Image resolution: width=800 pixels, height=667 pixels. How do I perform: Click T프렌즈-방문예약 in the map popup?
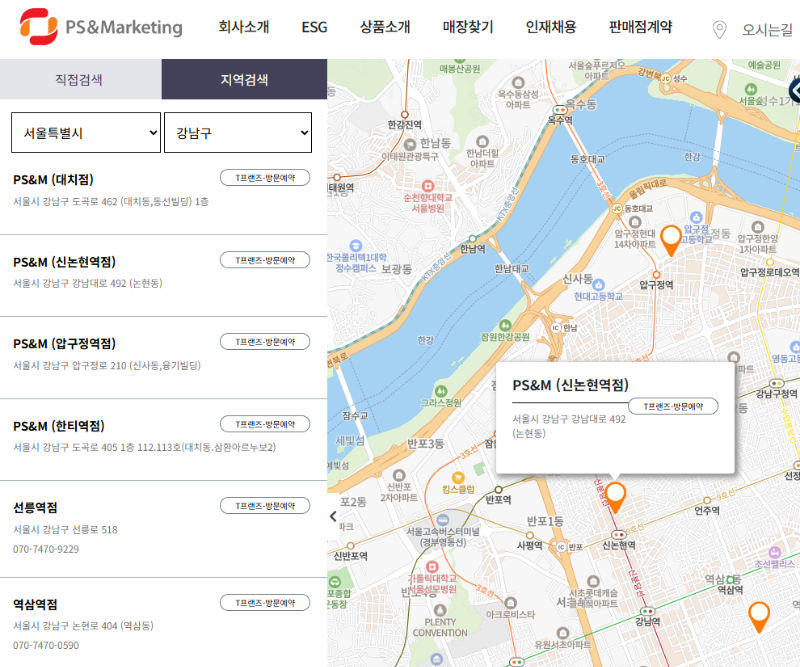pos(673,406)
